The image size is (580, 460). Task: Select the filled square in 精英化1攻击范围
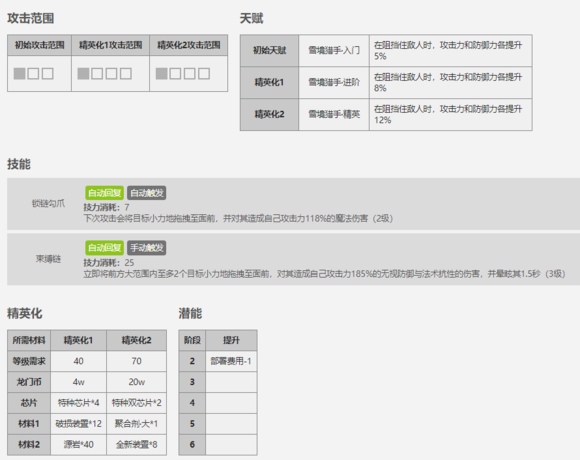pyautogui.click(x=83, y=74)
